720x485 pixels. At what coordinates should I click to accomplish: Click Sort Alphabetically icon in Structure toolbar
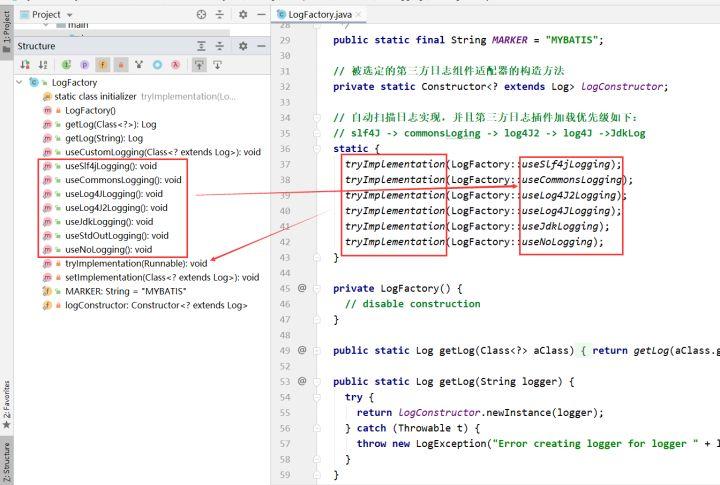(x=43, y=65)
